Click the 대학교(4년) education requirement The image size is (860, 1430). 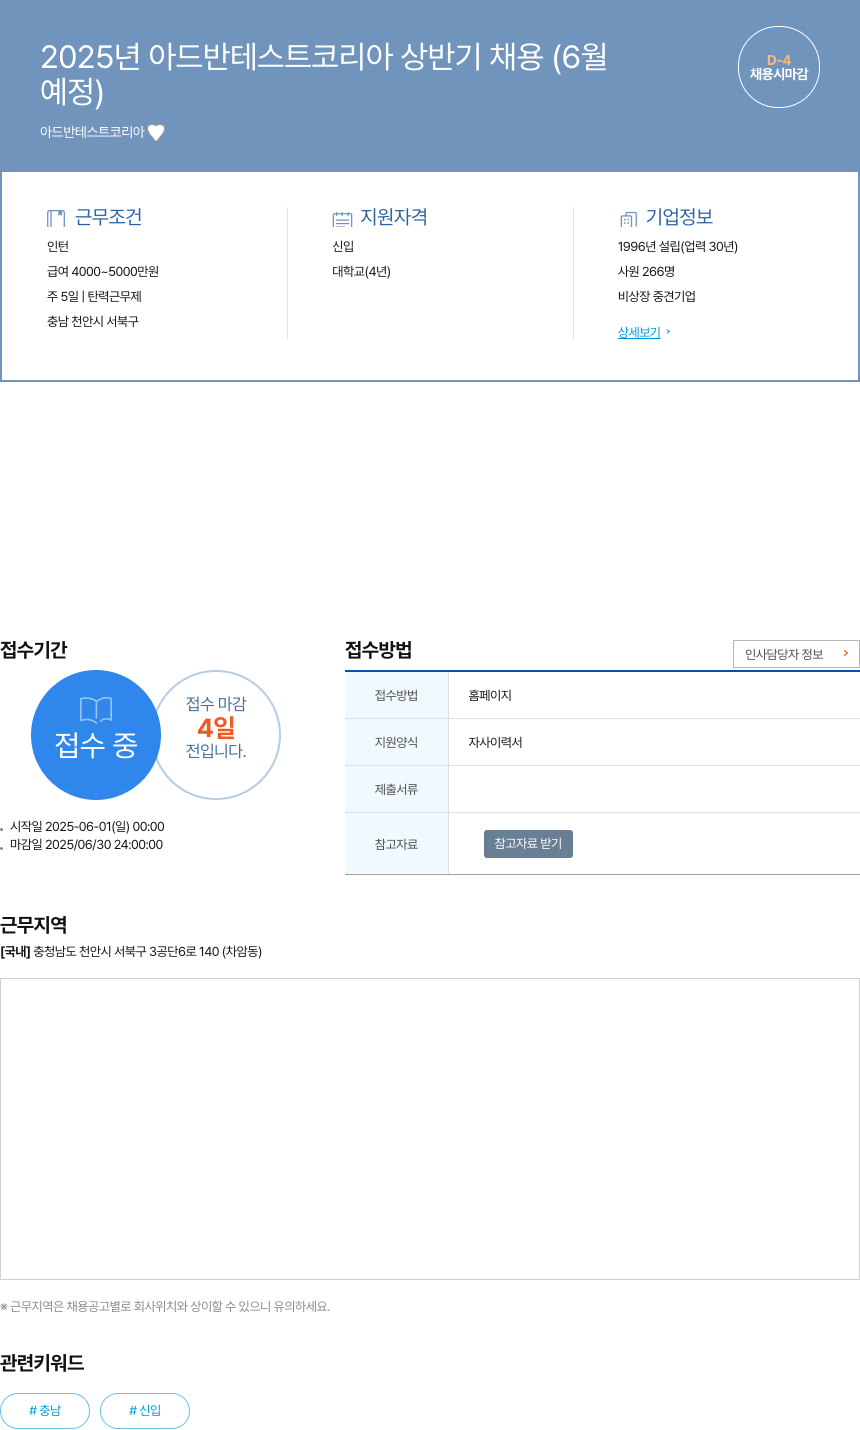click(362, 272)
